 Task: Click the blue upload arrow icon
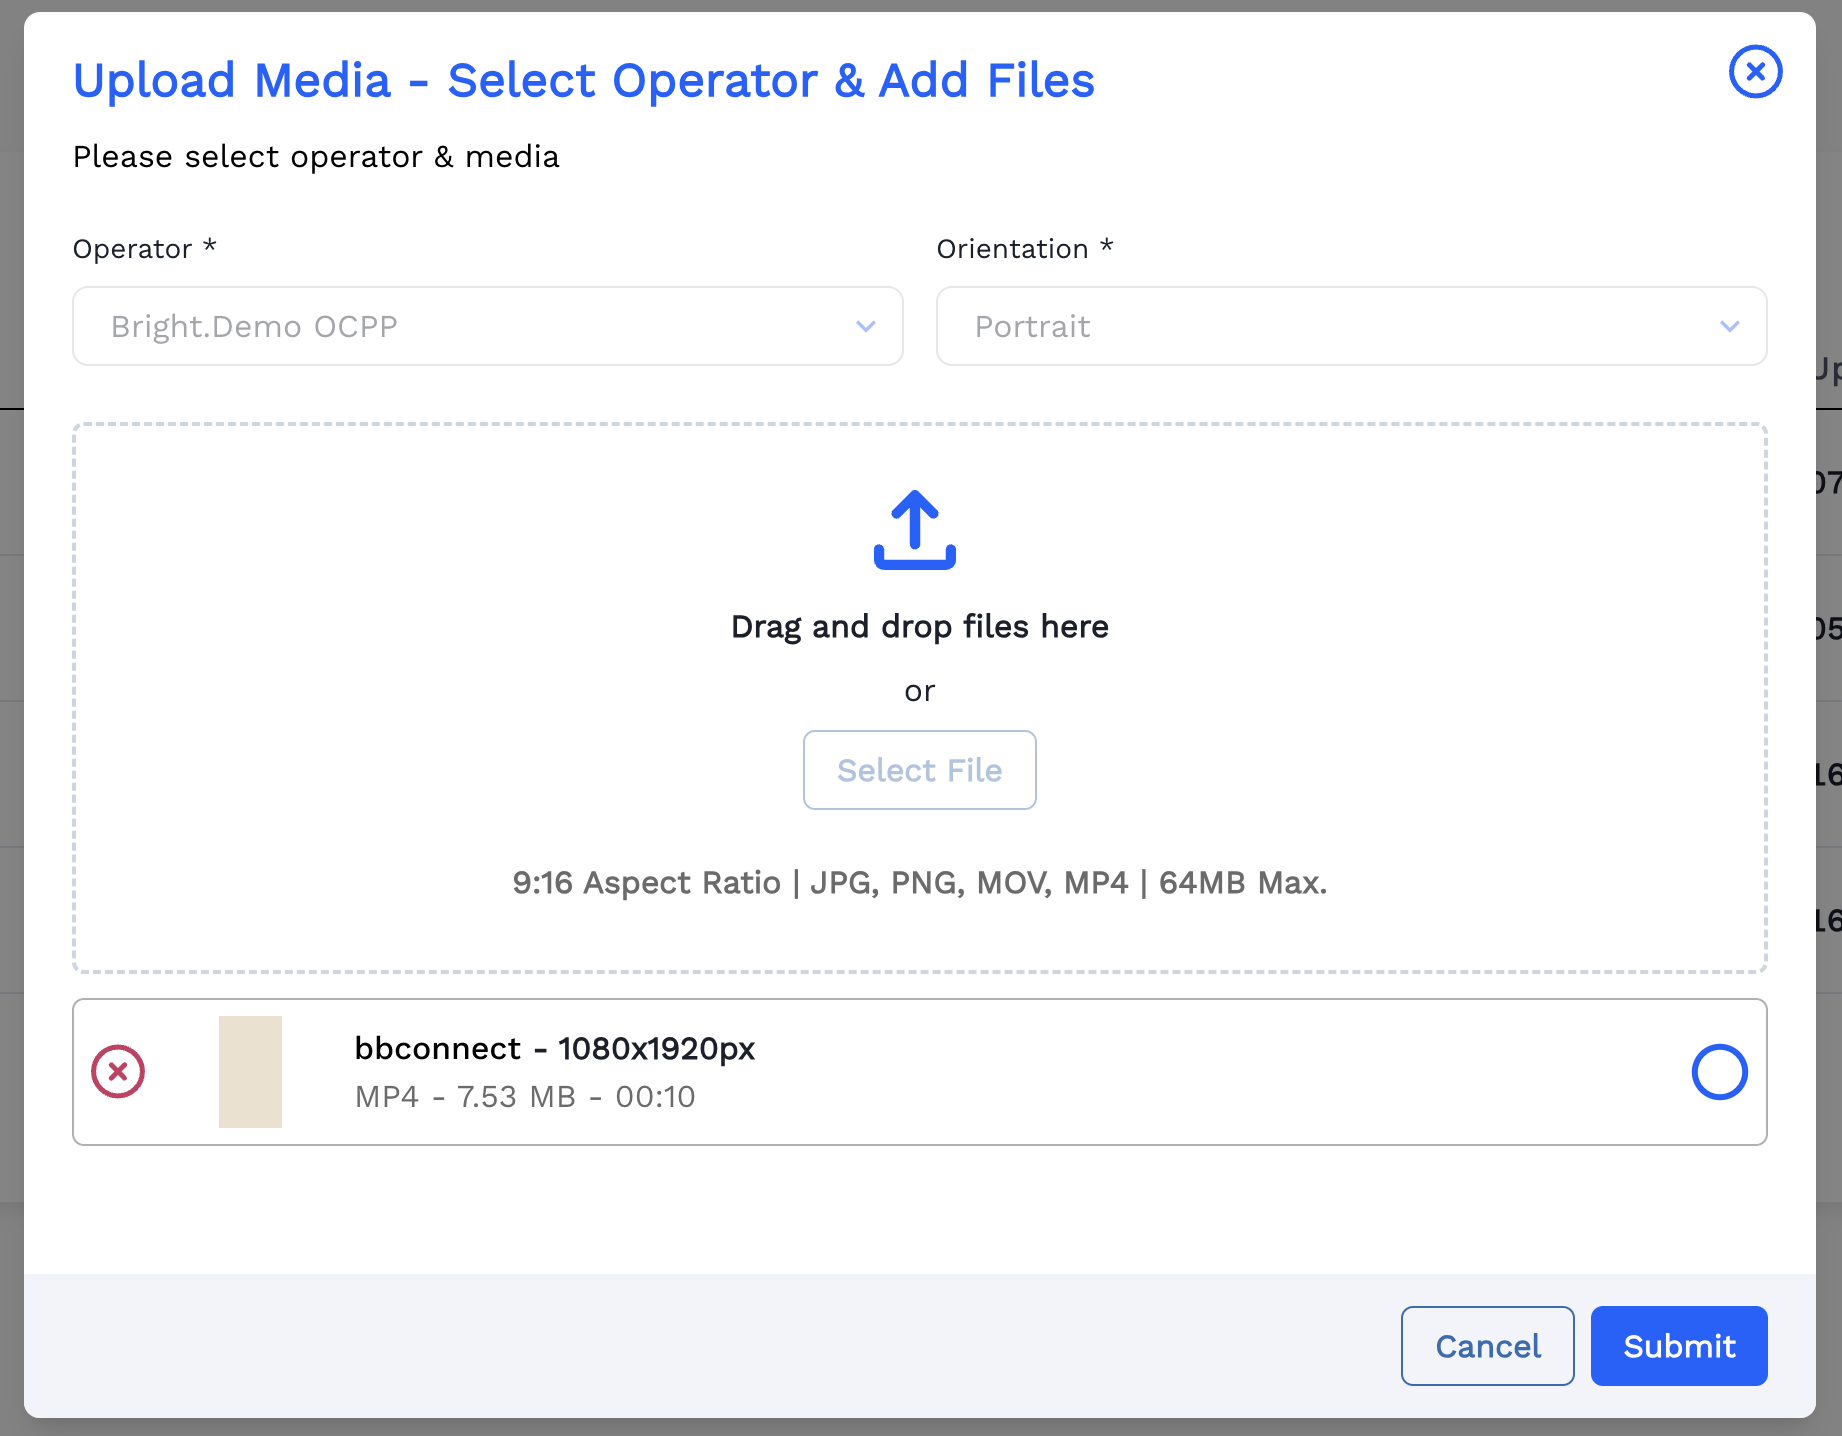[x=914, y=530]
